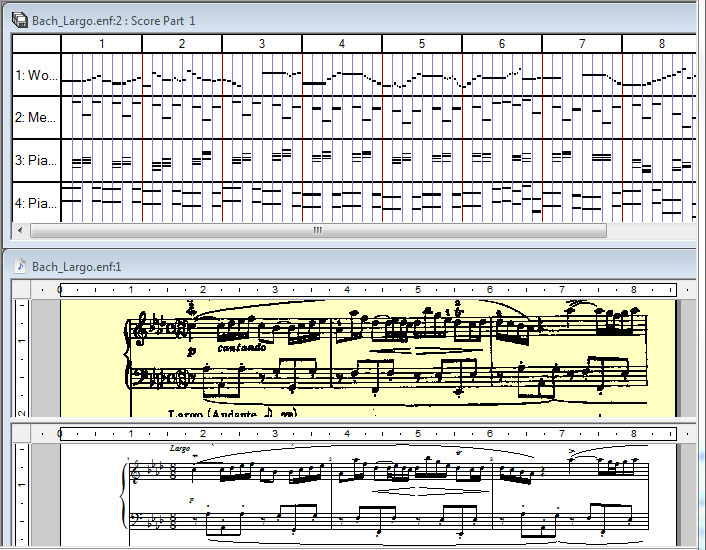This screenshot has width=706, height=550.
Task: Click the treble clef in scanned image
Action: (x=140, y=329)
